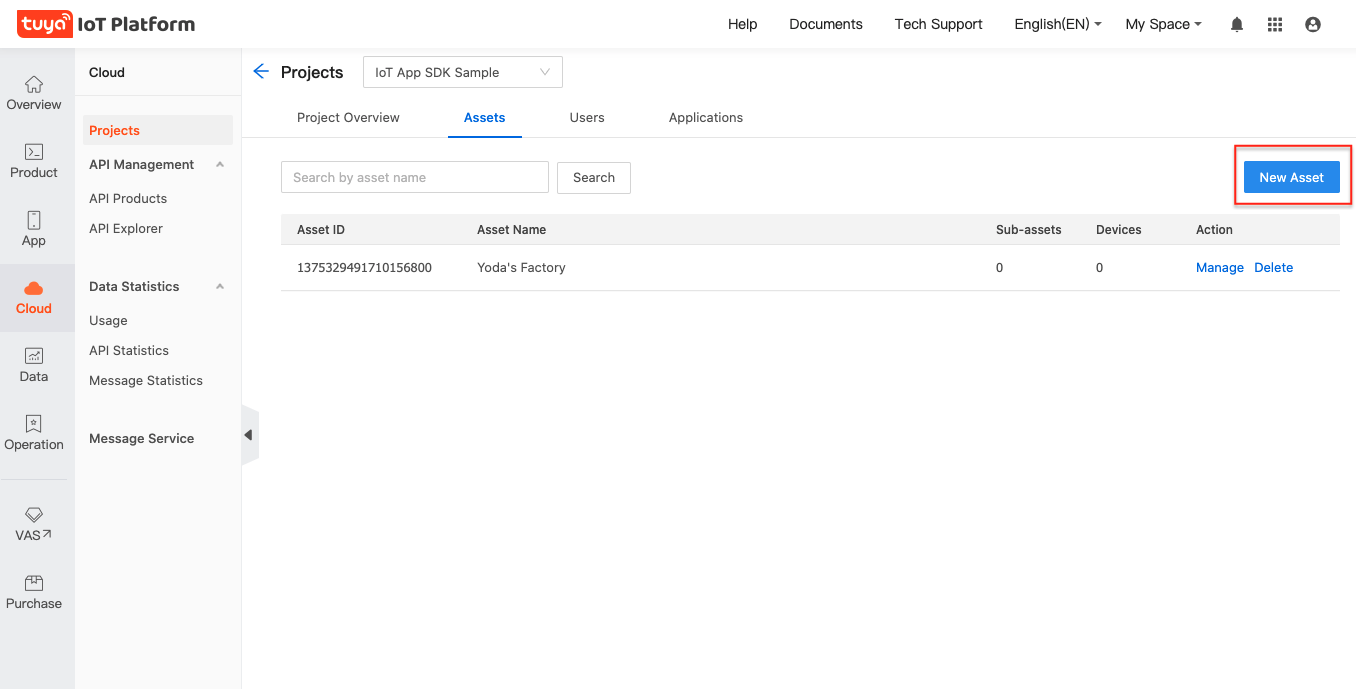The height and width of the screenshot is (689, 1356).
Task: Collapse the API Management section
Action: 220,164
